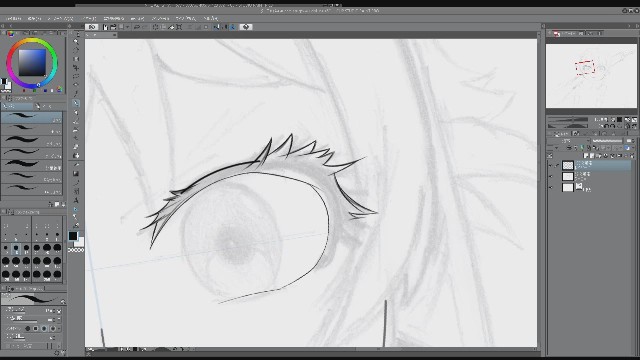
Task: Click the Undo arrow in command bar
Action: [137, 27]
